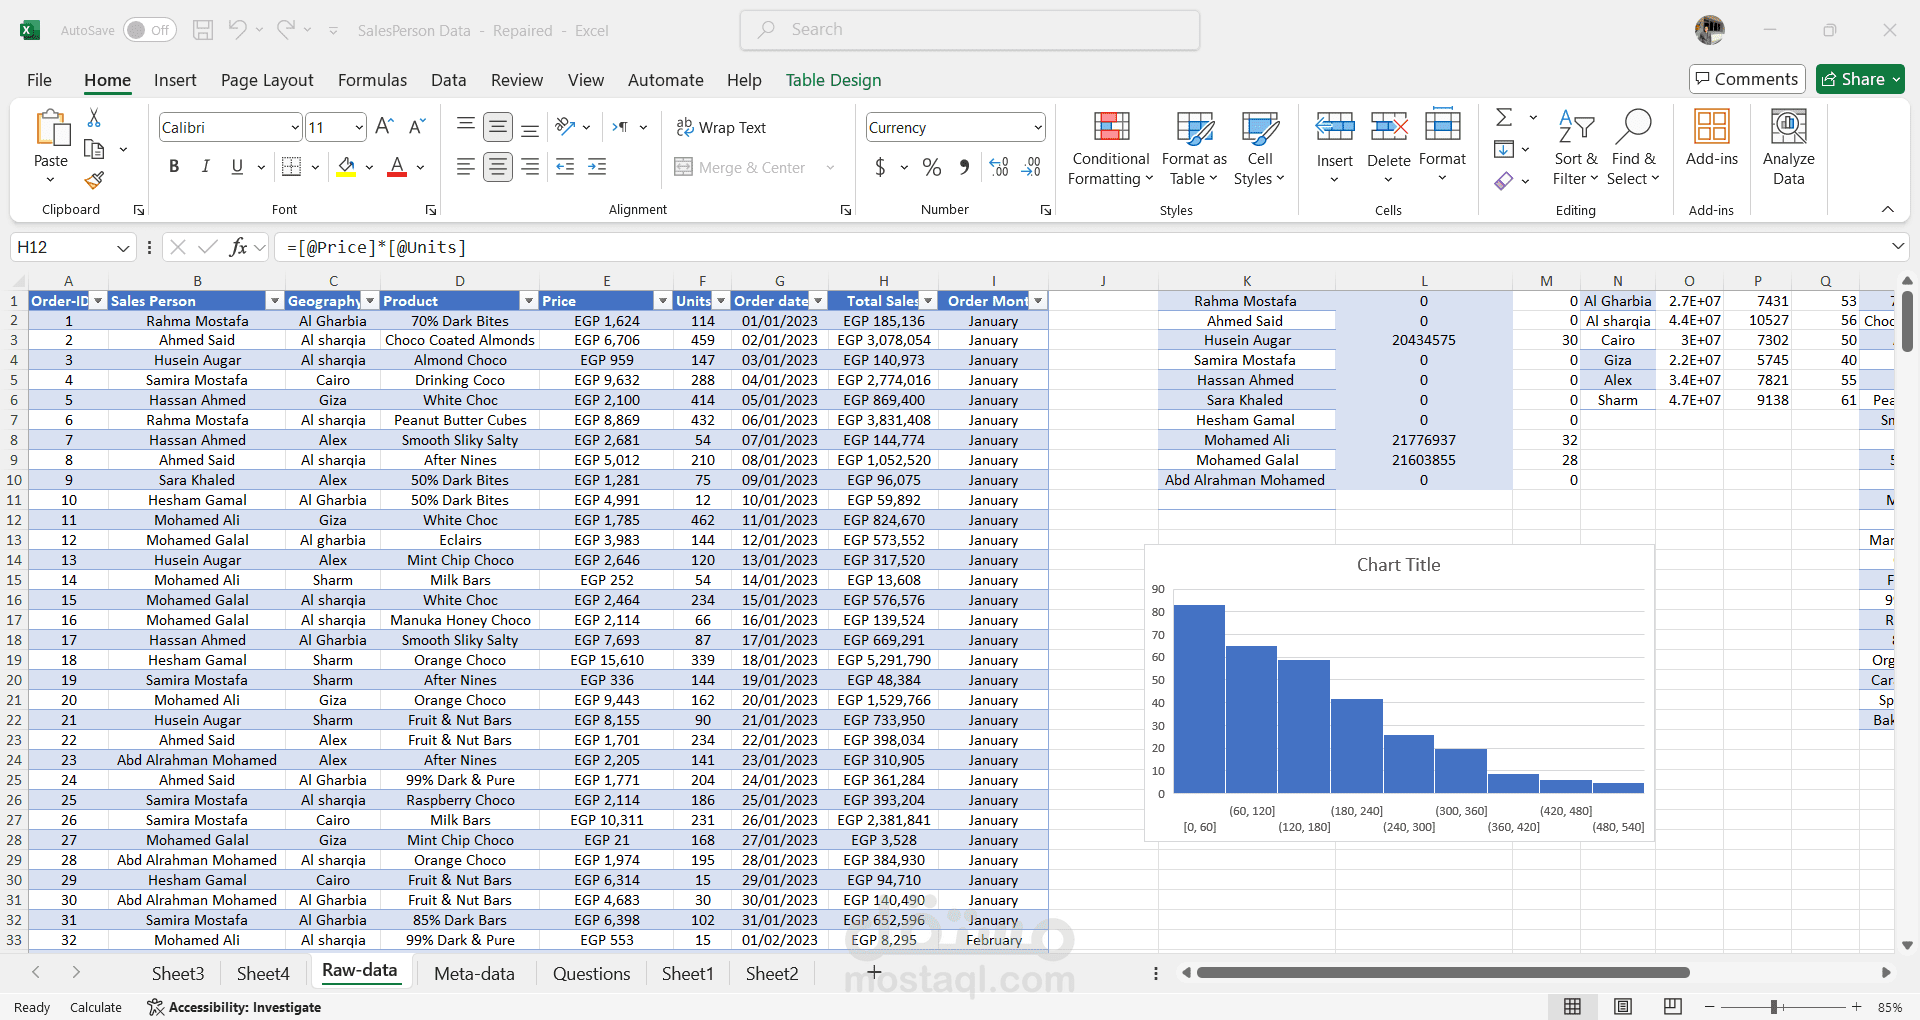The image size is (1920, 1020).
Task: Open Price column filter dropdown
Action: tap(662, 301)
